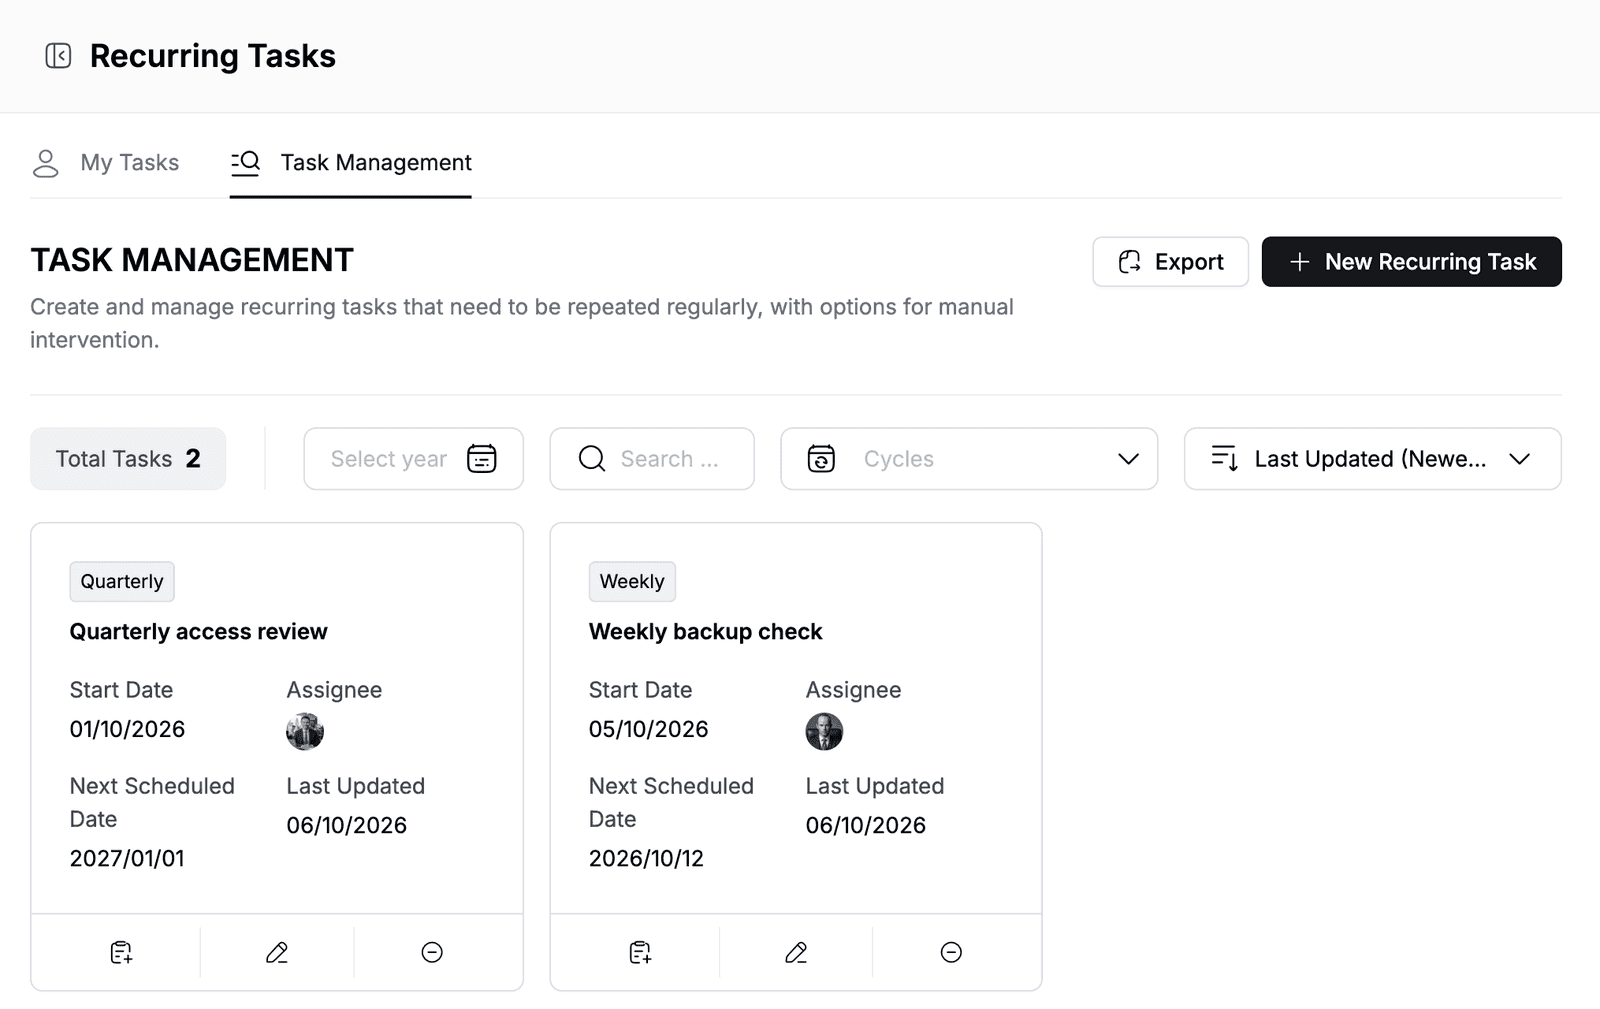1600x1009 pixels.
Task: Click the Recurring Tasks page heading
Action: click(x=213, y=56)
